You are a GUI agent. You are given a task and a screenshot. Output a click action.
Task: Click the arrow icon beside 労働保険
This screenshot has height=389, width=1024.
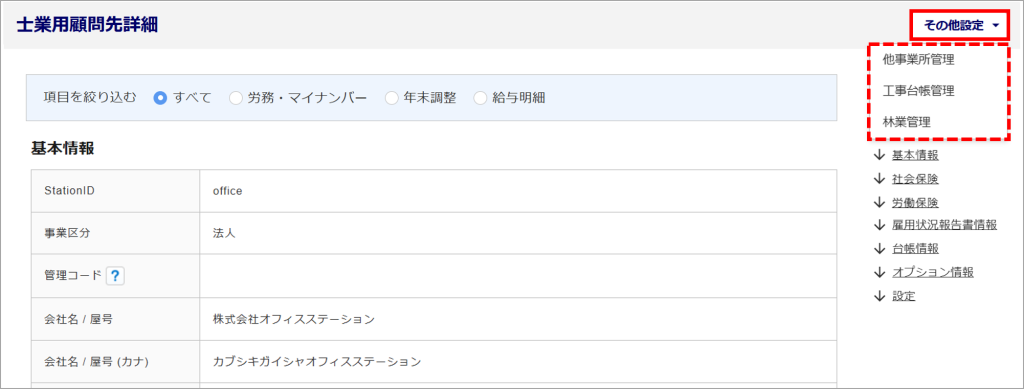pos(878,202)
